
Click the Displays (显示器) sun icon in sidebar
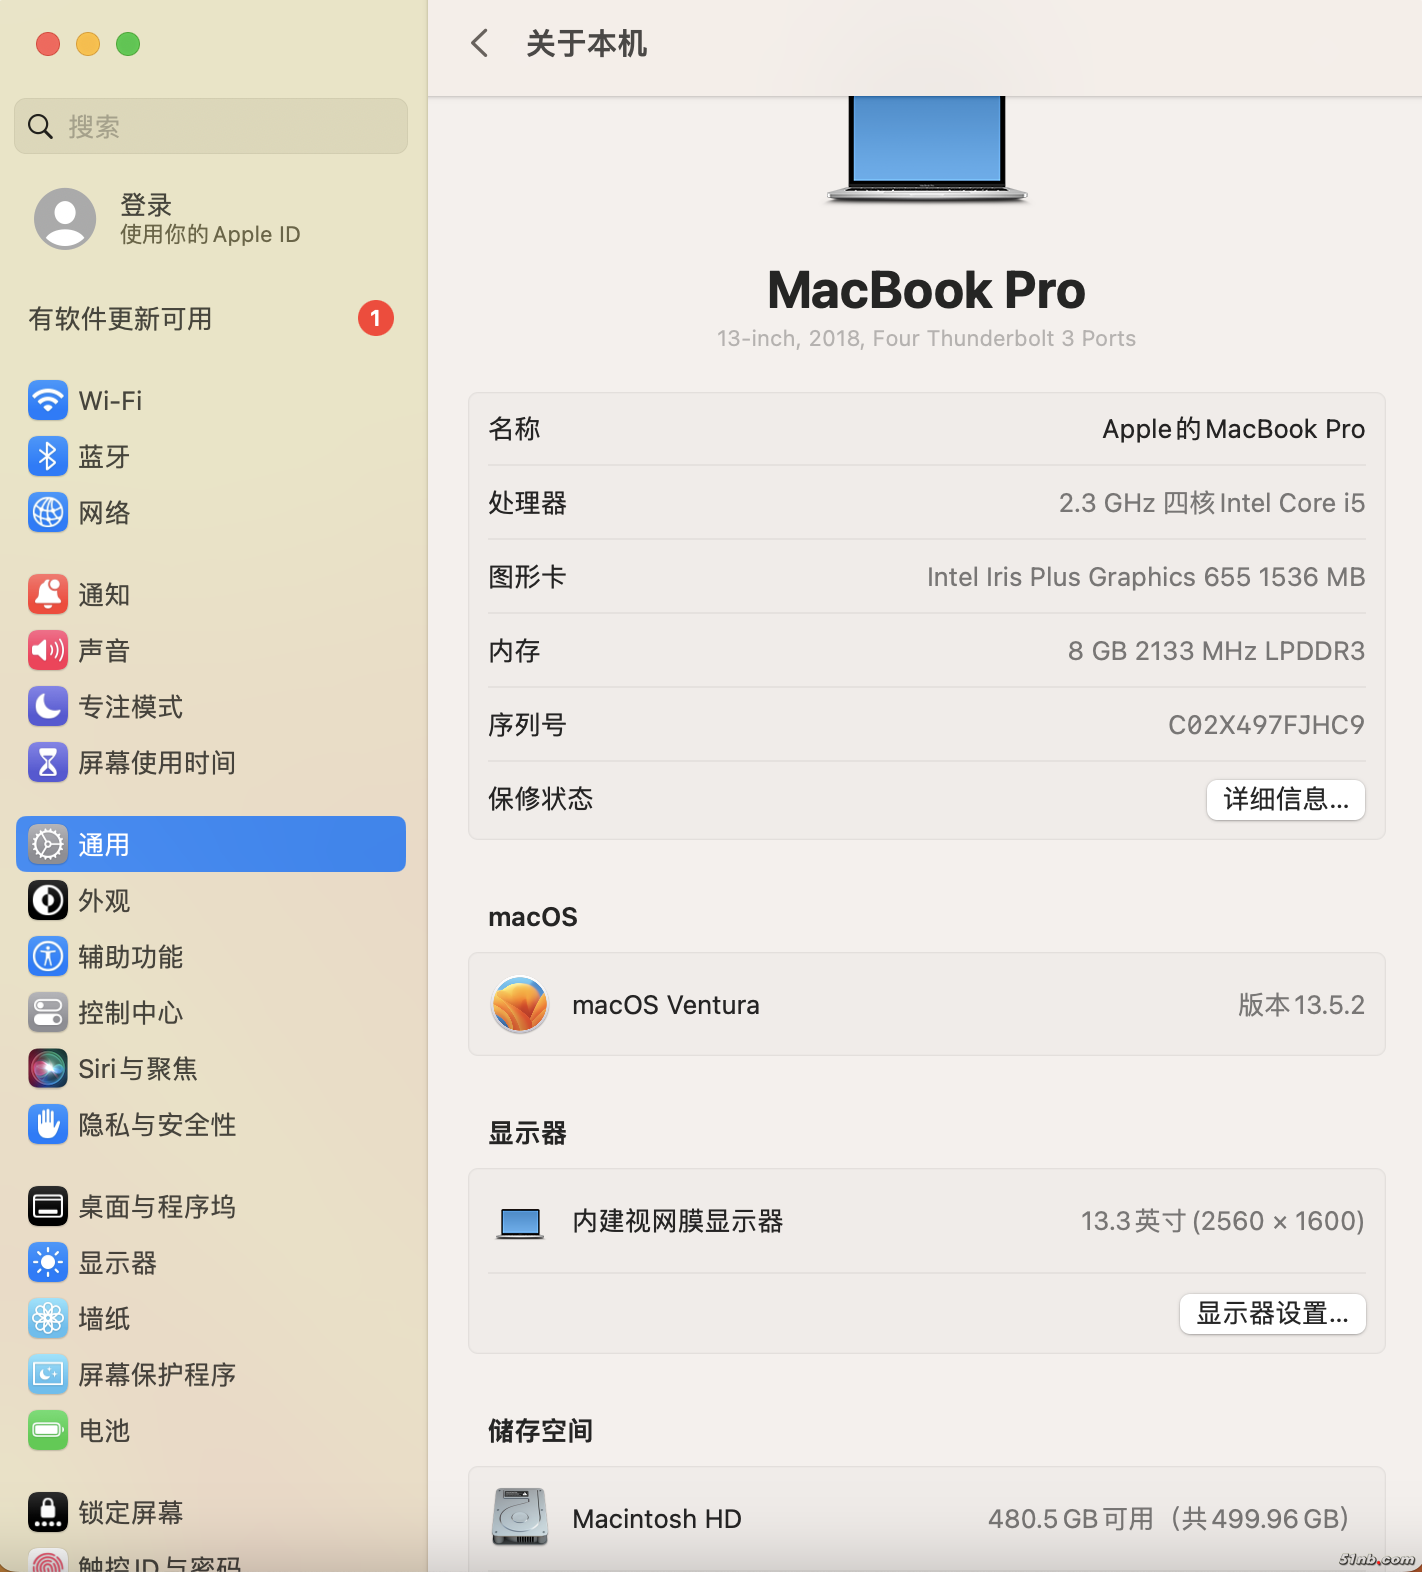pos(48,1263)
